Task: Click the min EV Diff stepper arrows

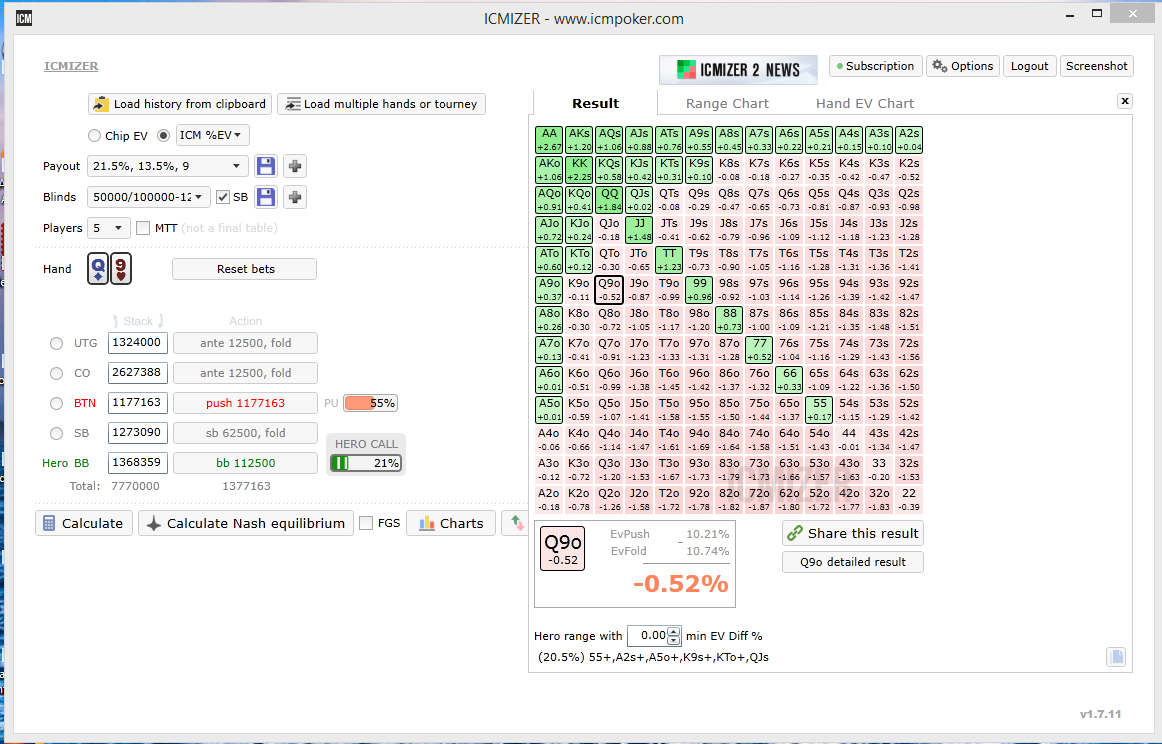Action: pos(674,636)
